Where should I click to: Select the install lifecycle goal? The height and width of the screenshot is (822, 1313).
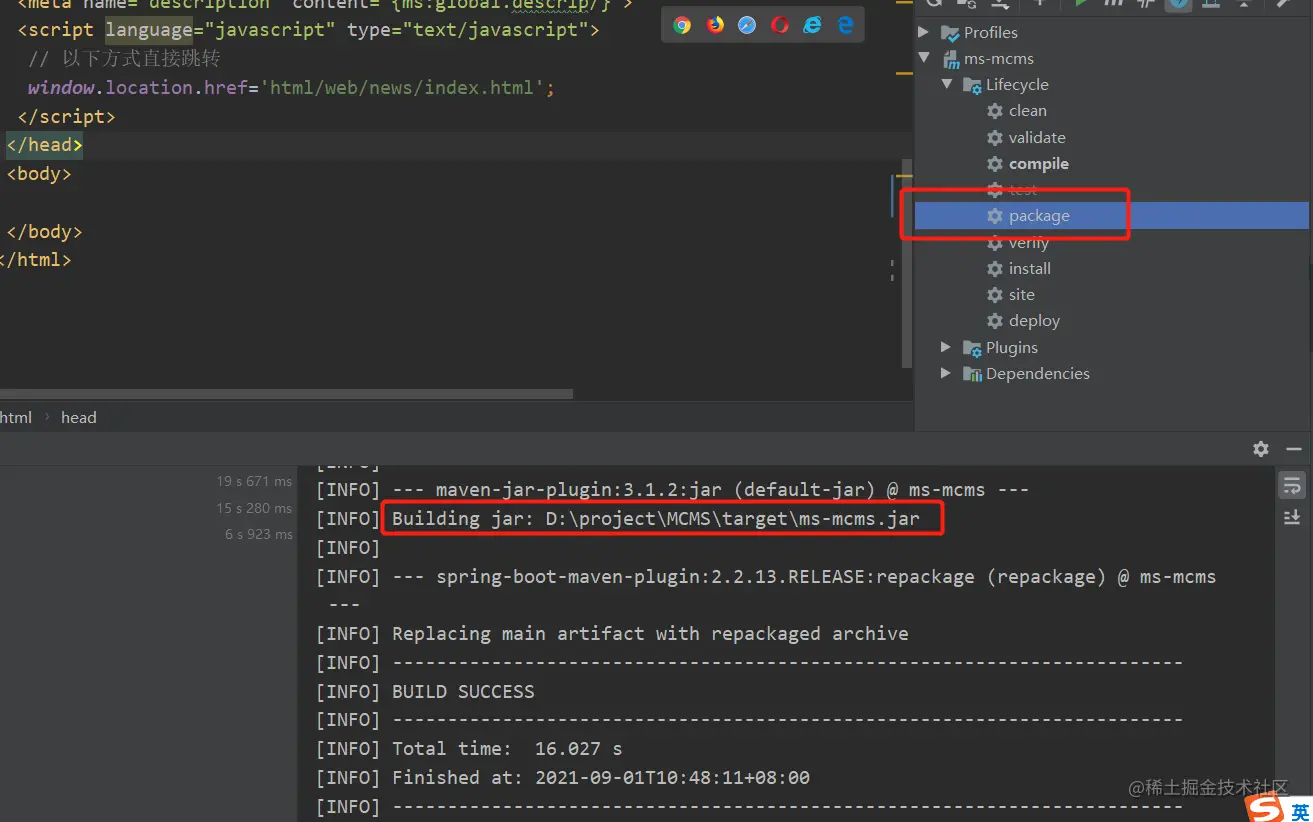tap(1019, 269)
